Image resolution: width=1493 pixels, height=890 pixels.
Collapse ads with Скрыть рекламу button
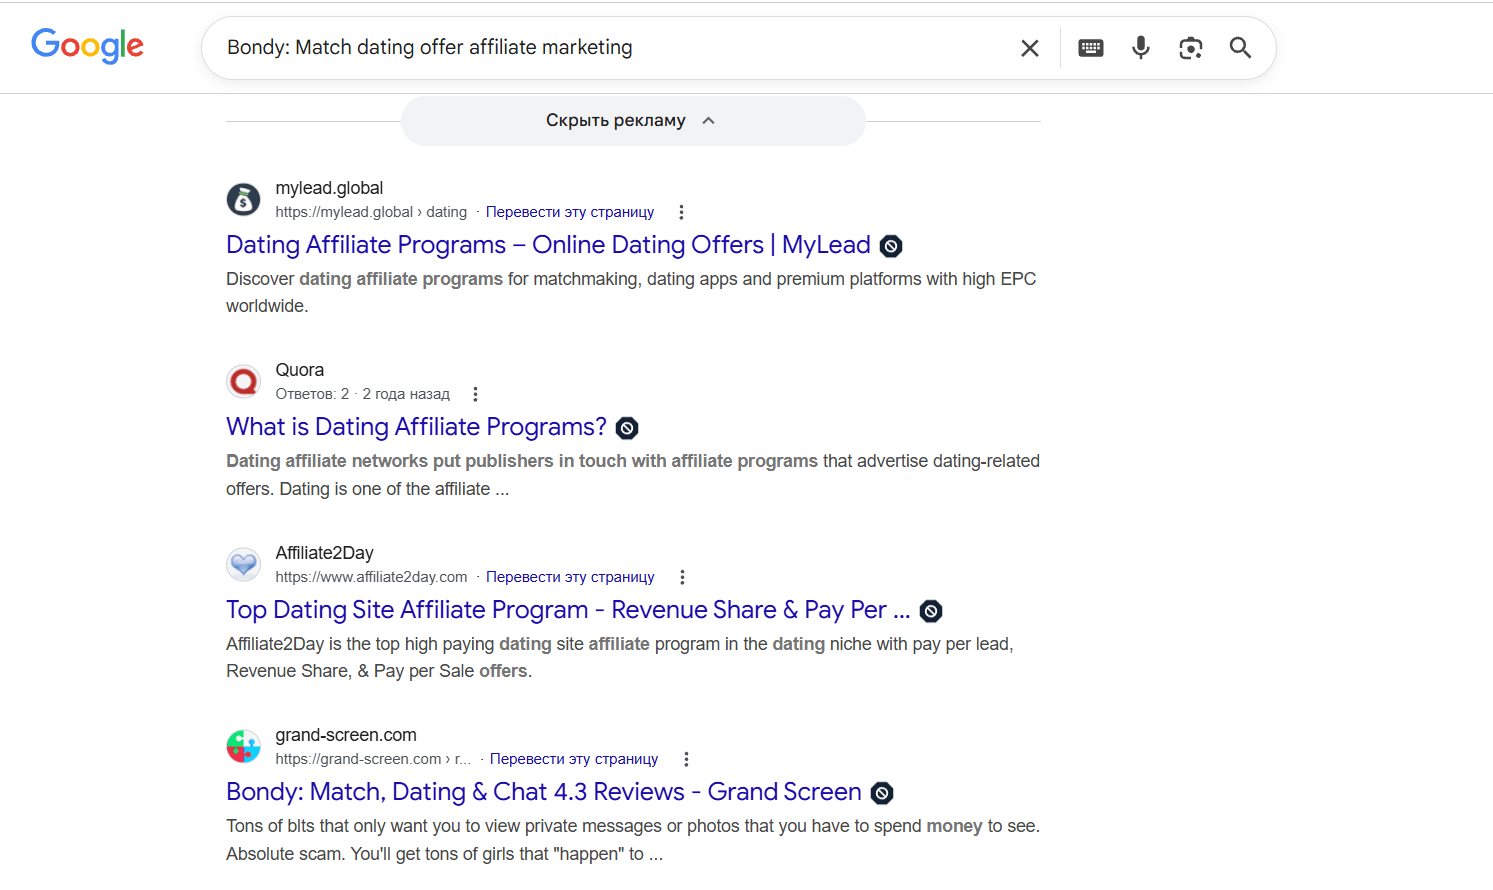click(x=633, y=121)
